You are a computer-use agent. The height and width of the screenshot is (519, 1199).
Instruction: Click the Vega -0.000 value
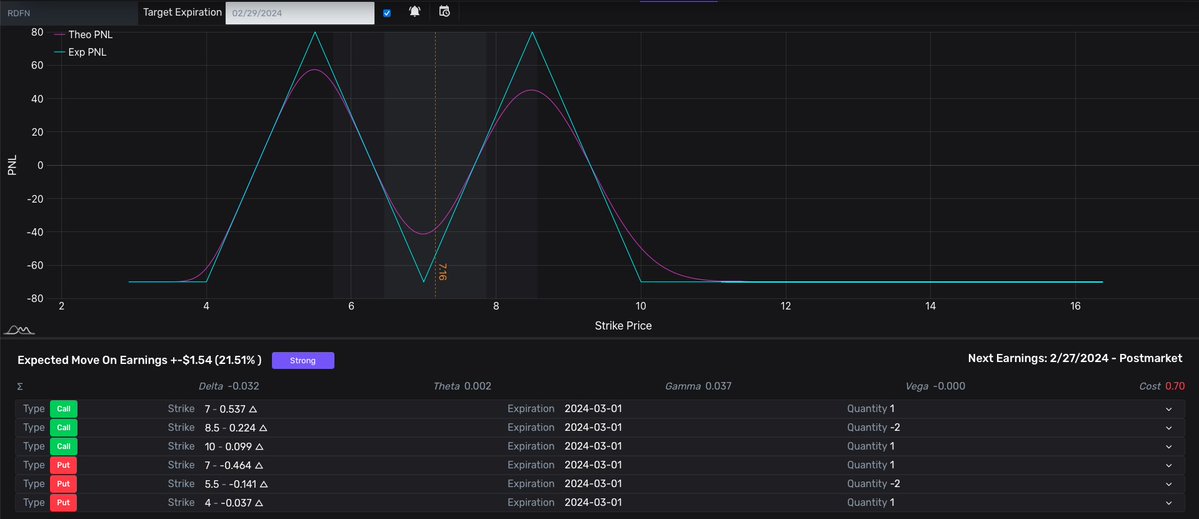click(x=935, y=386)
